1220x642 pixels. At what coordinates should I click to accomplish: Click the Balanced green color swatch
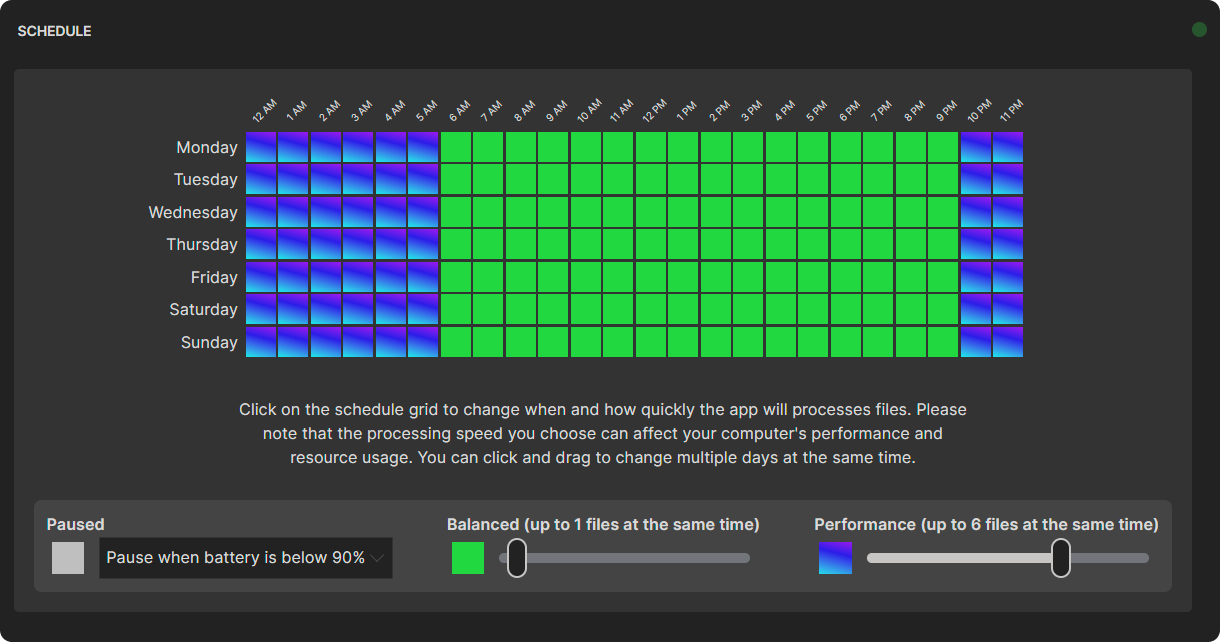tap(466, 557)
